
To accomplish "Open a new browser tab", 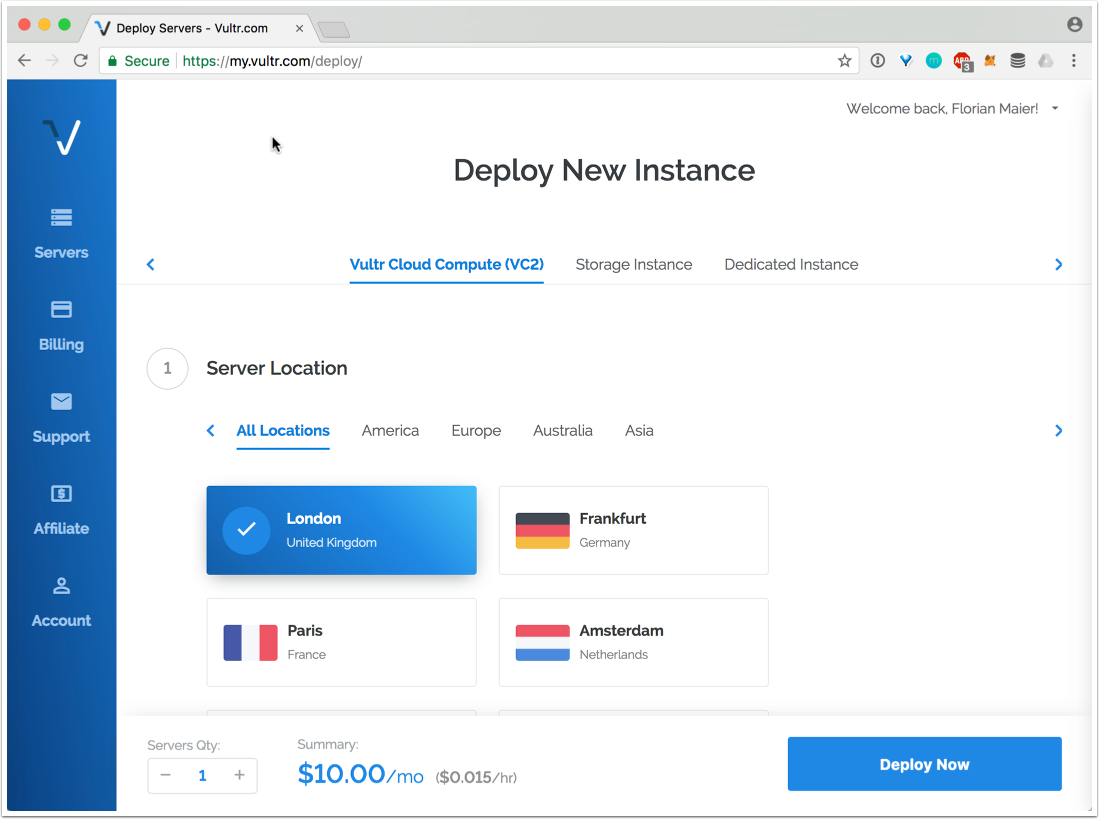I will pyautogui.click(x=334, y=29).
